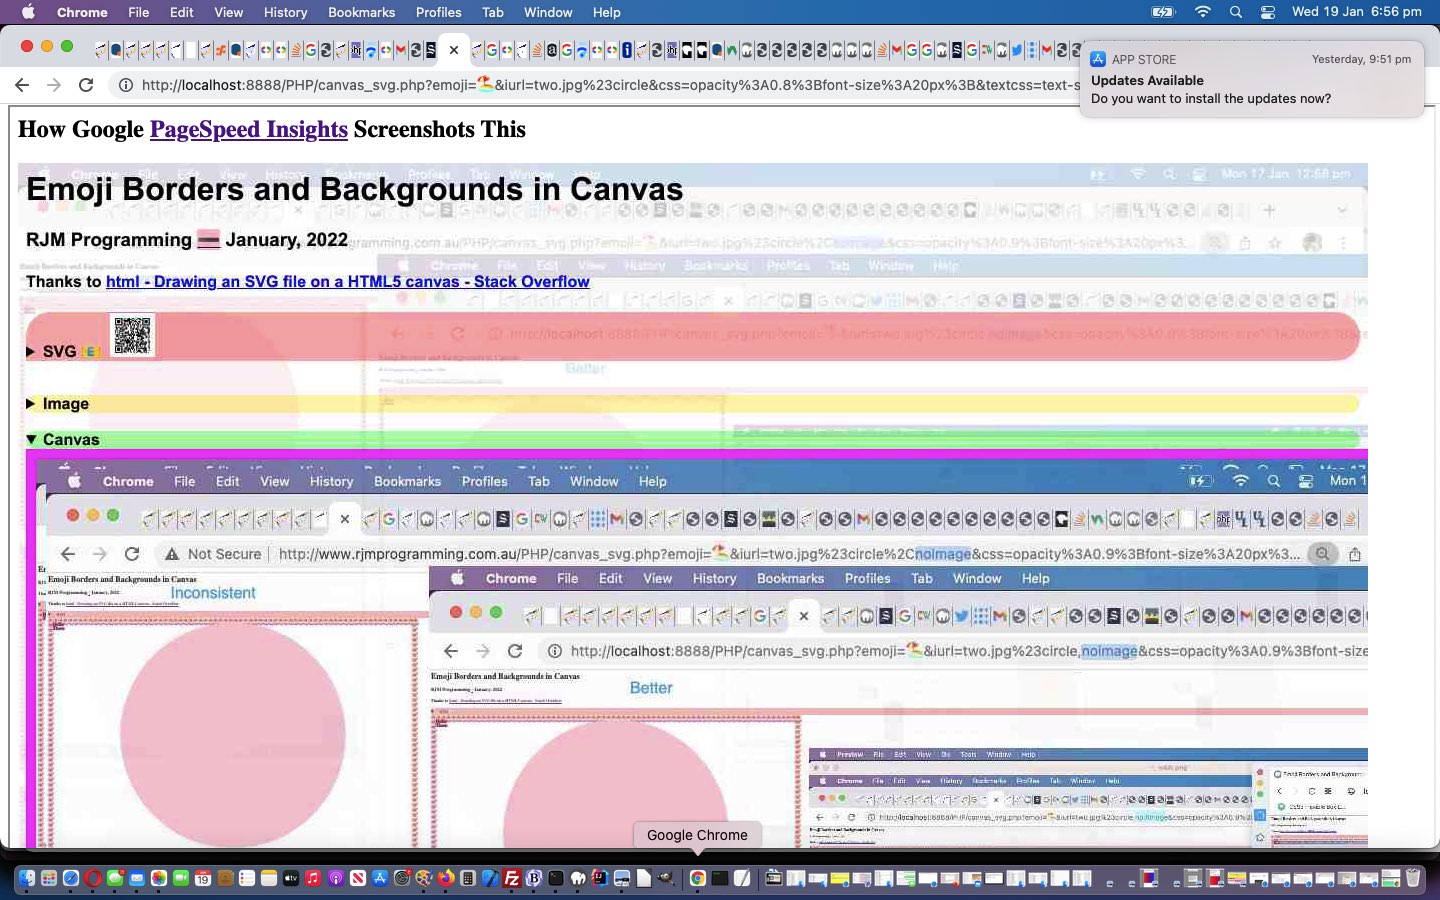
Task: Open Launchpad from the dock
Action: click(48, 879)
